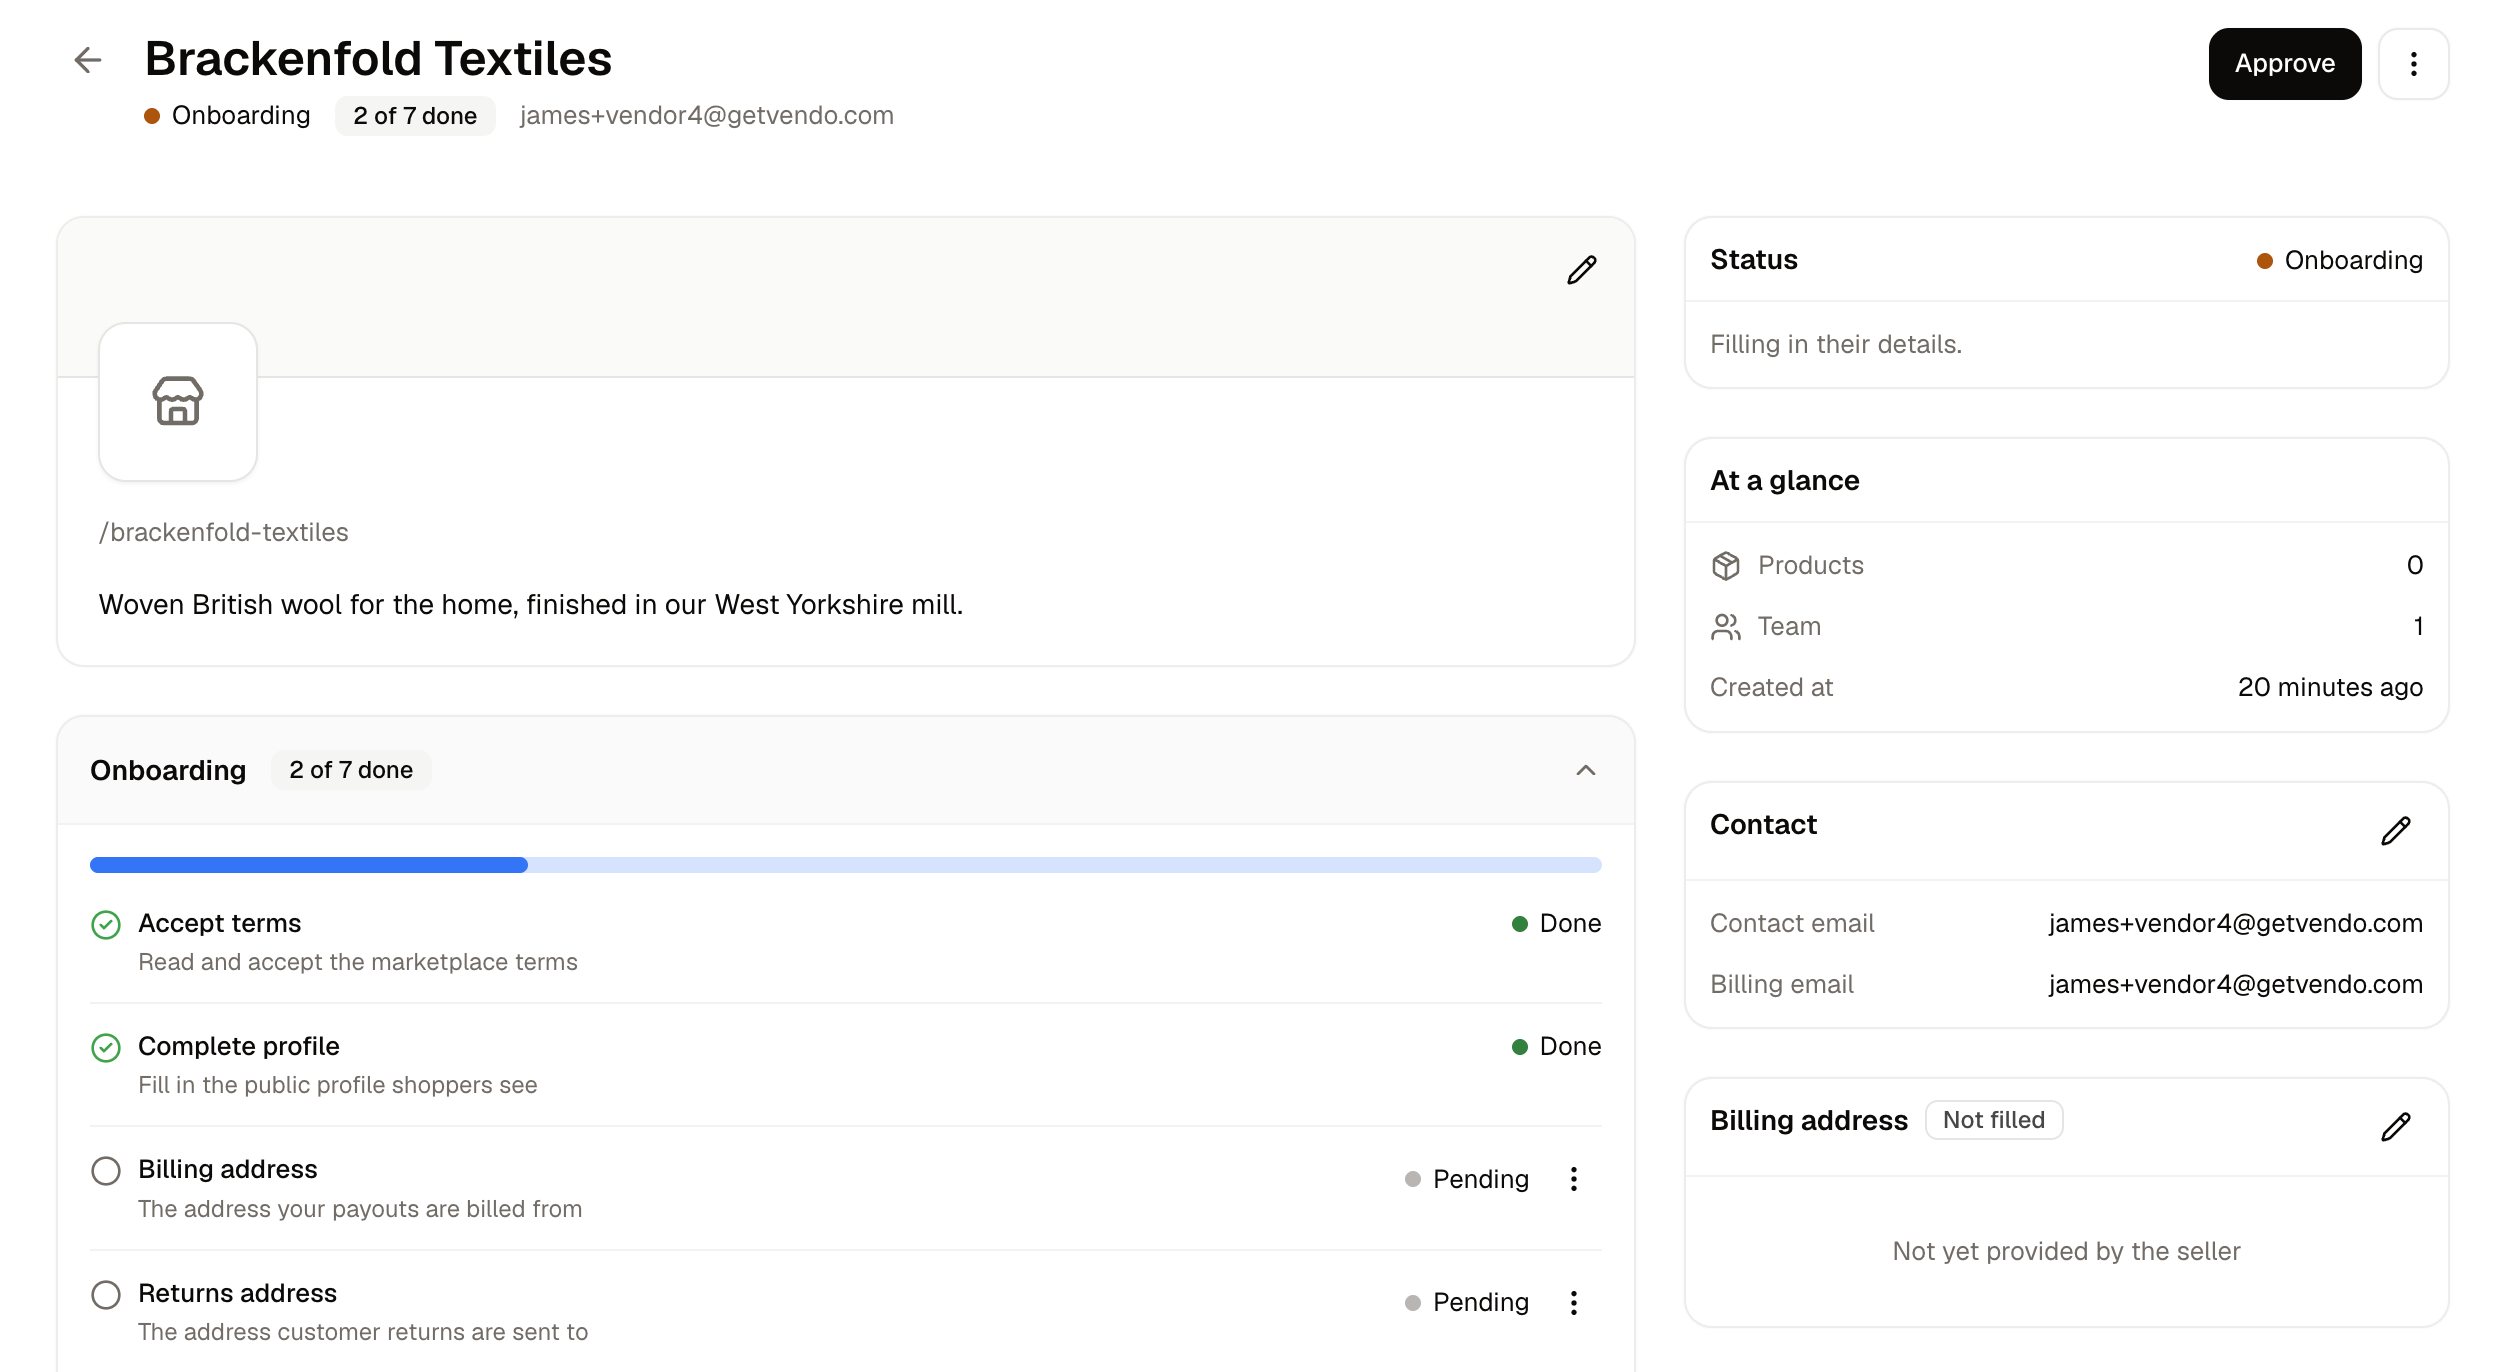Click the Onboarding section '2 of 7 done' badge

351,770
